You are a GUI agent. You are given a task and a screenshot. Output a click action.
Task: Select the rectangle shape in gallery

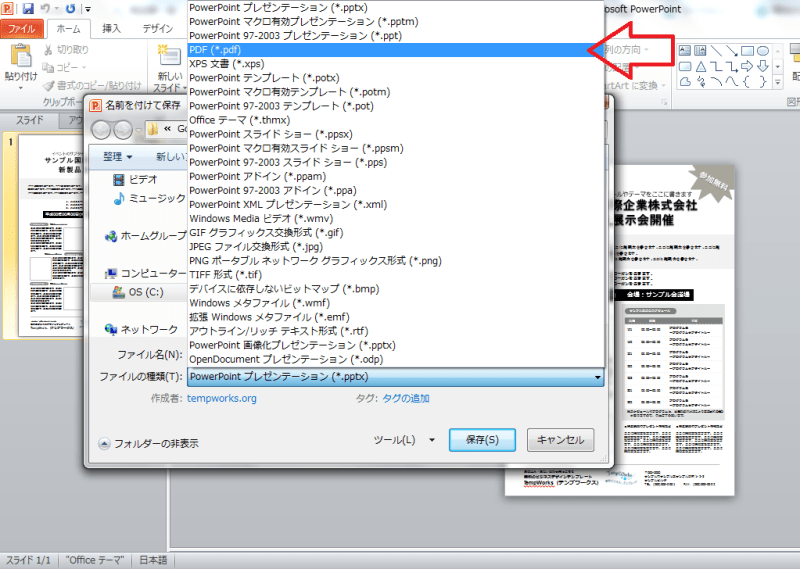(x=747, y=51)
